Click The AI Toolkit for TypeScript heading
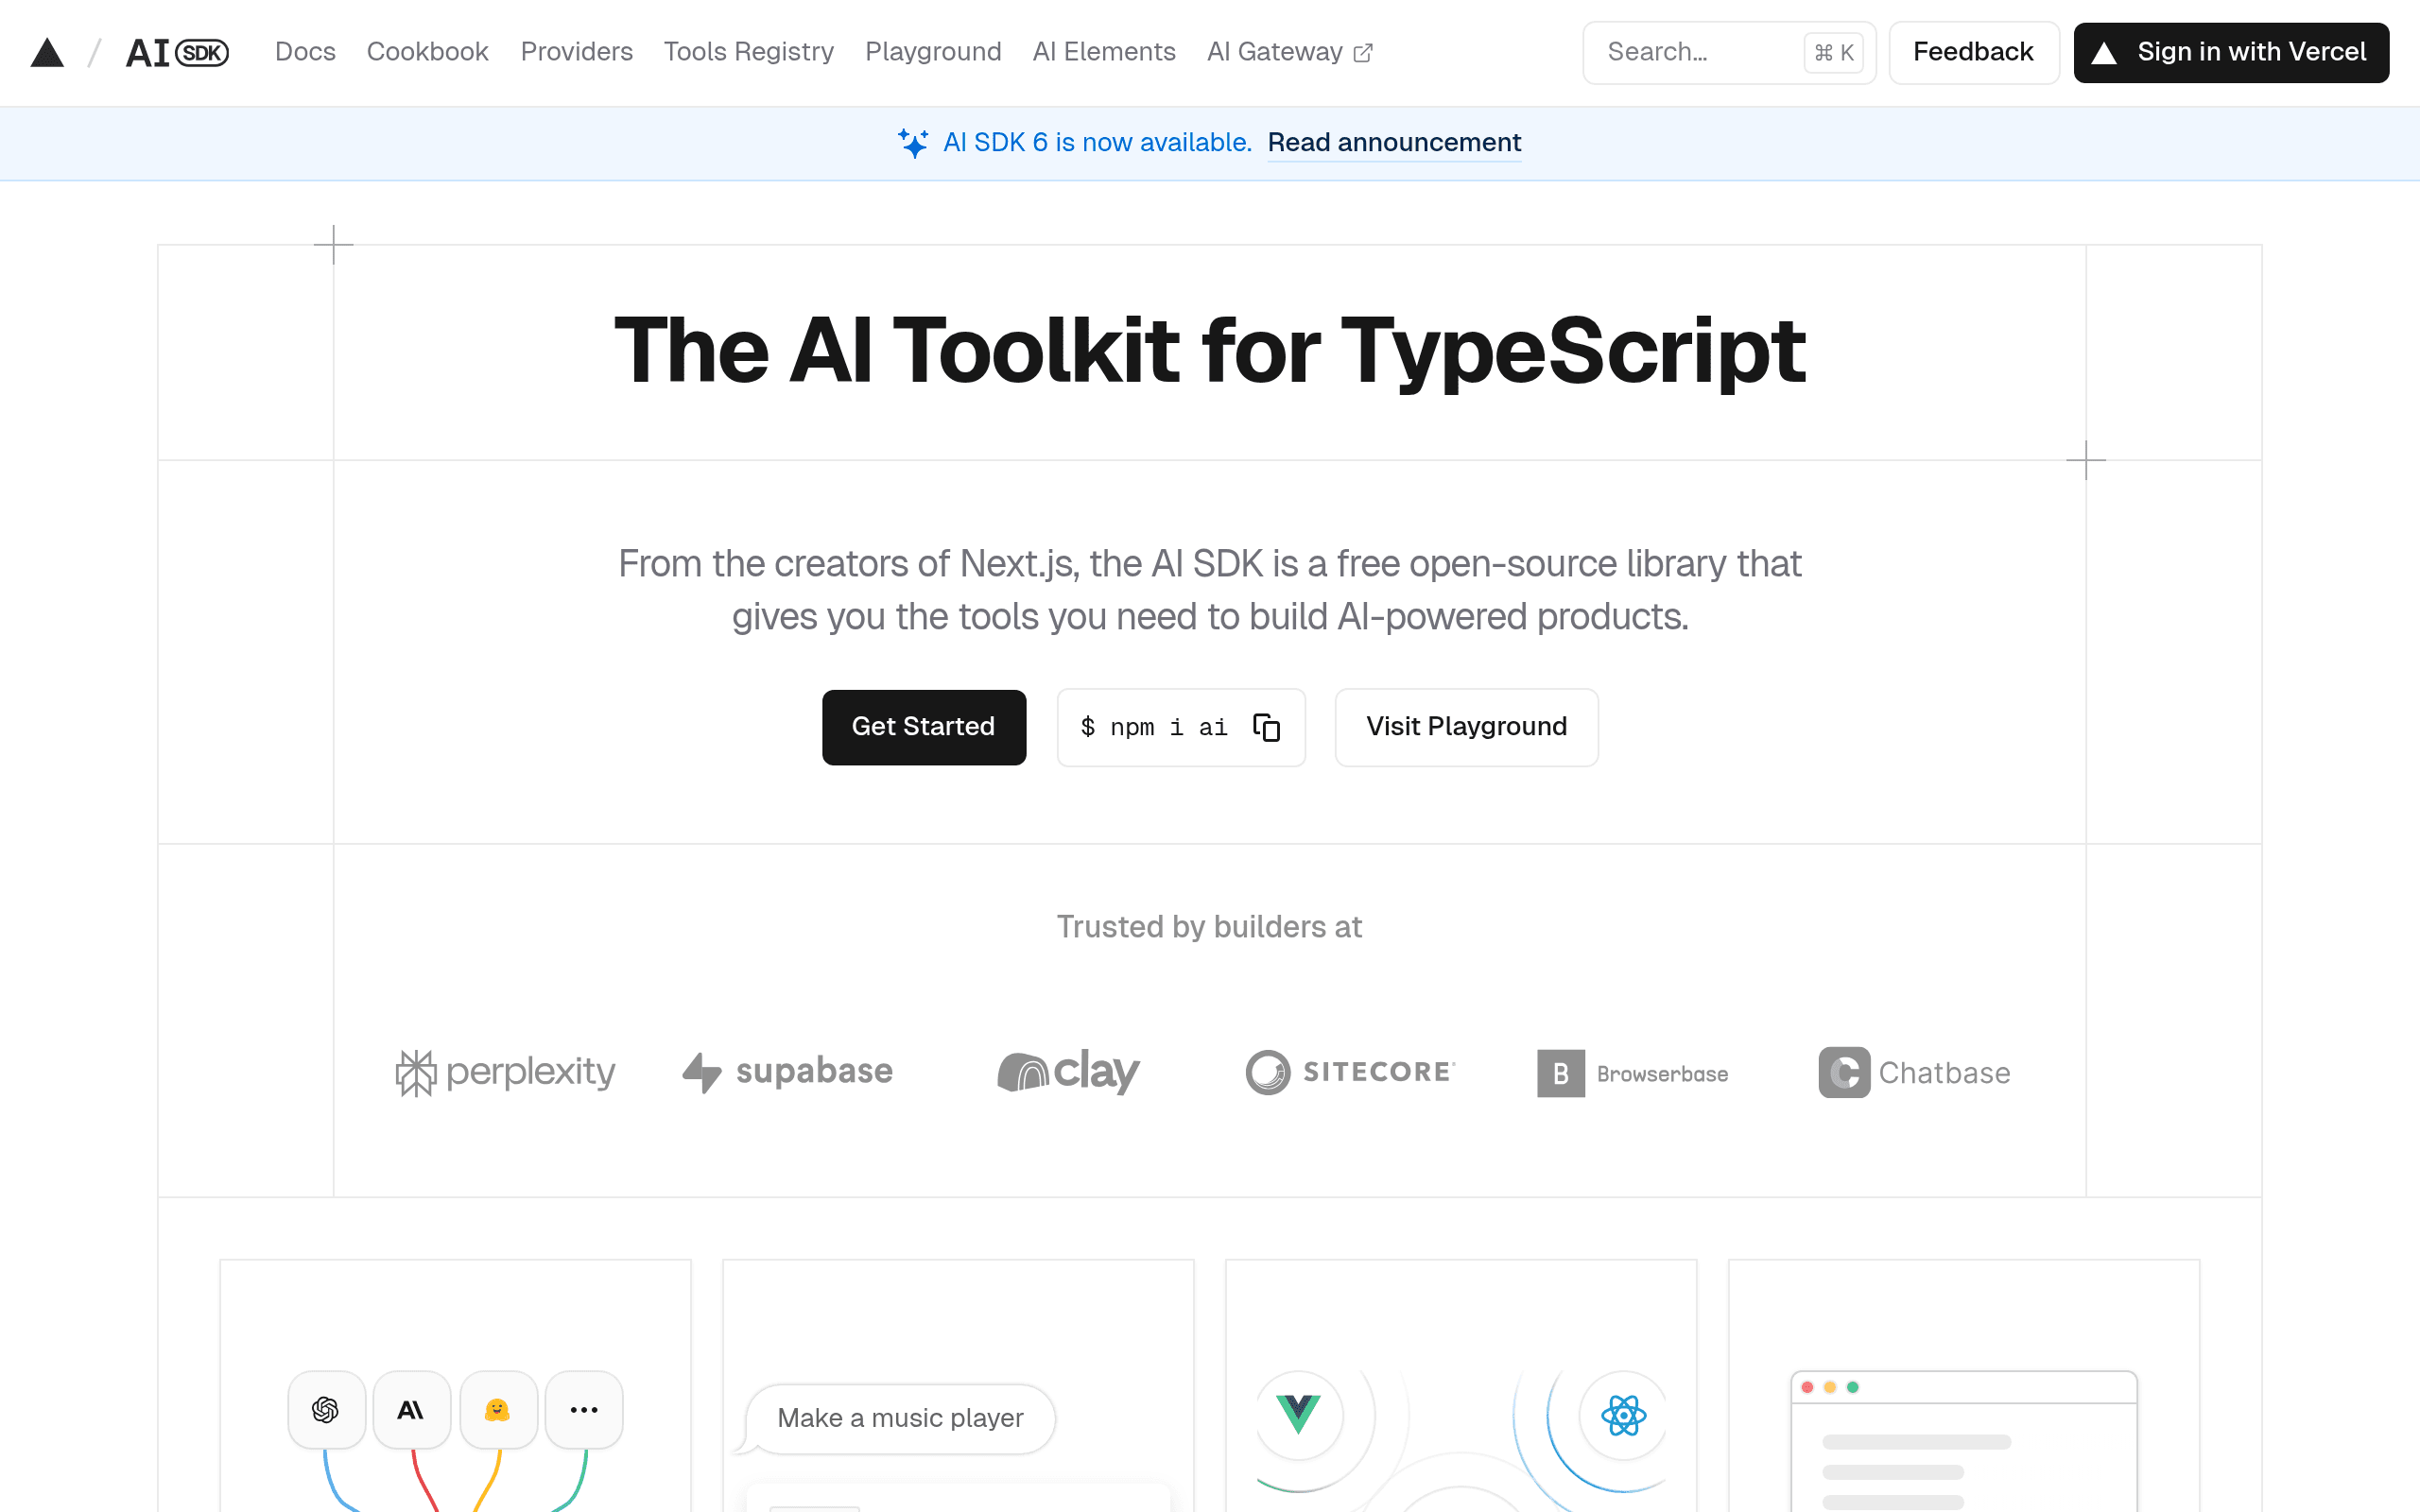Screen dimensions: 2420x1512 (x=1210, y=350)
